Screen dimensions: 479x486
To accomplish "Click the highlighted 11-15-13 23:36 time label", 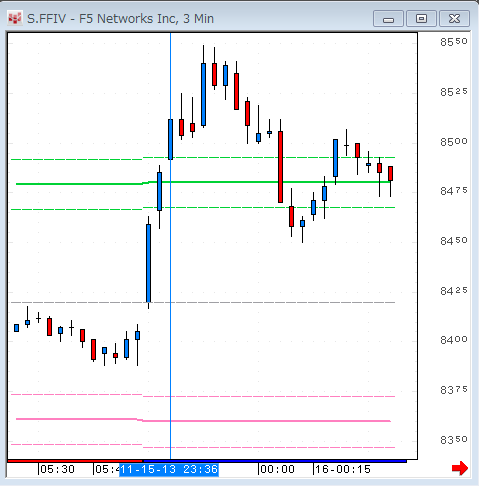I will click(x=169, y=469).
